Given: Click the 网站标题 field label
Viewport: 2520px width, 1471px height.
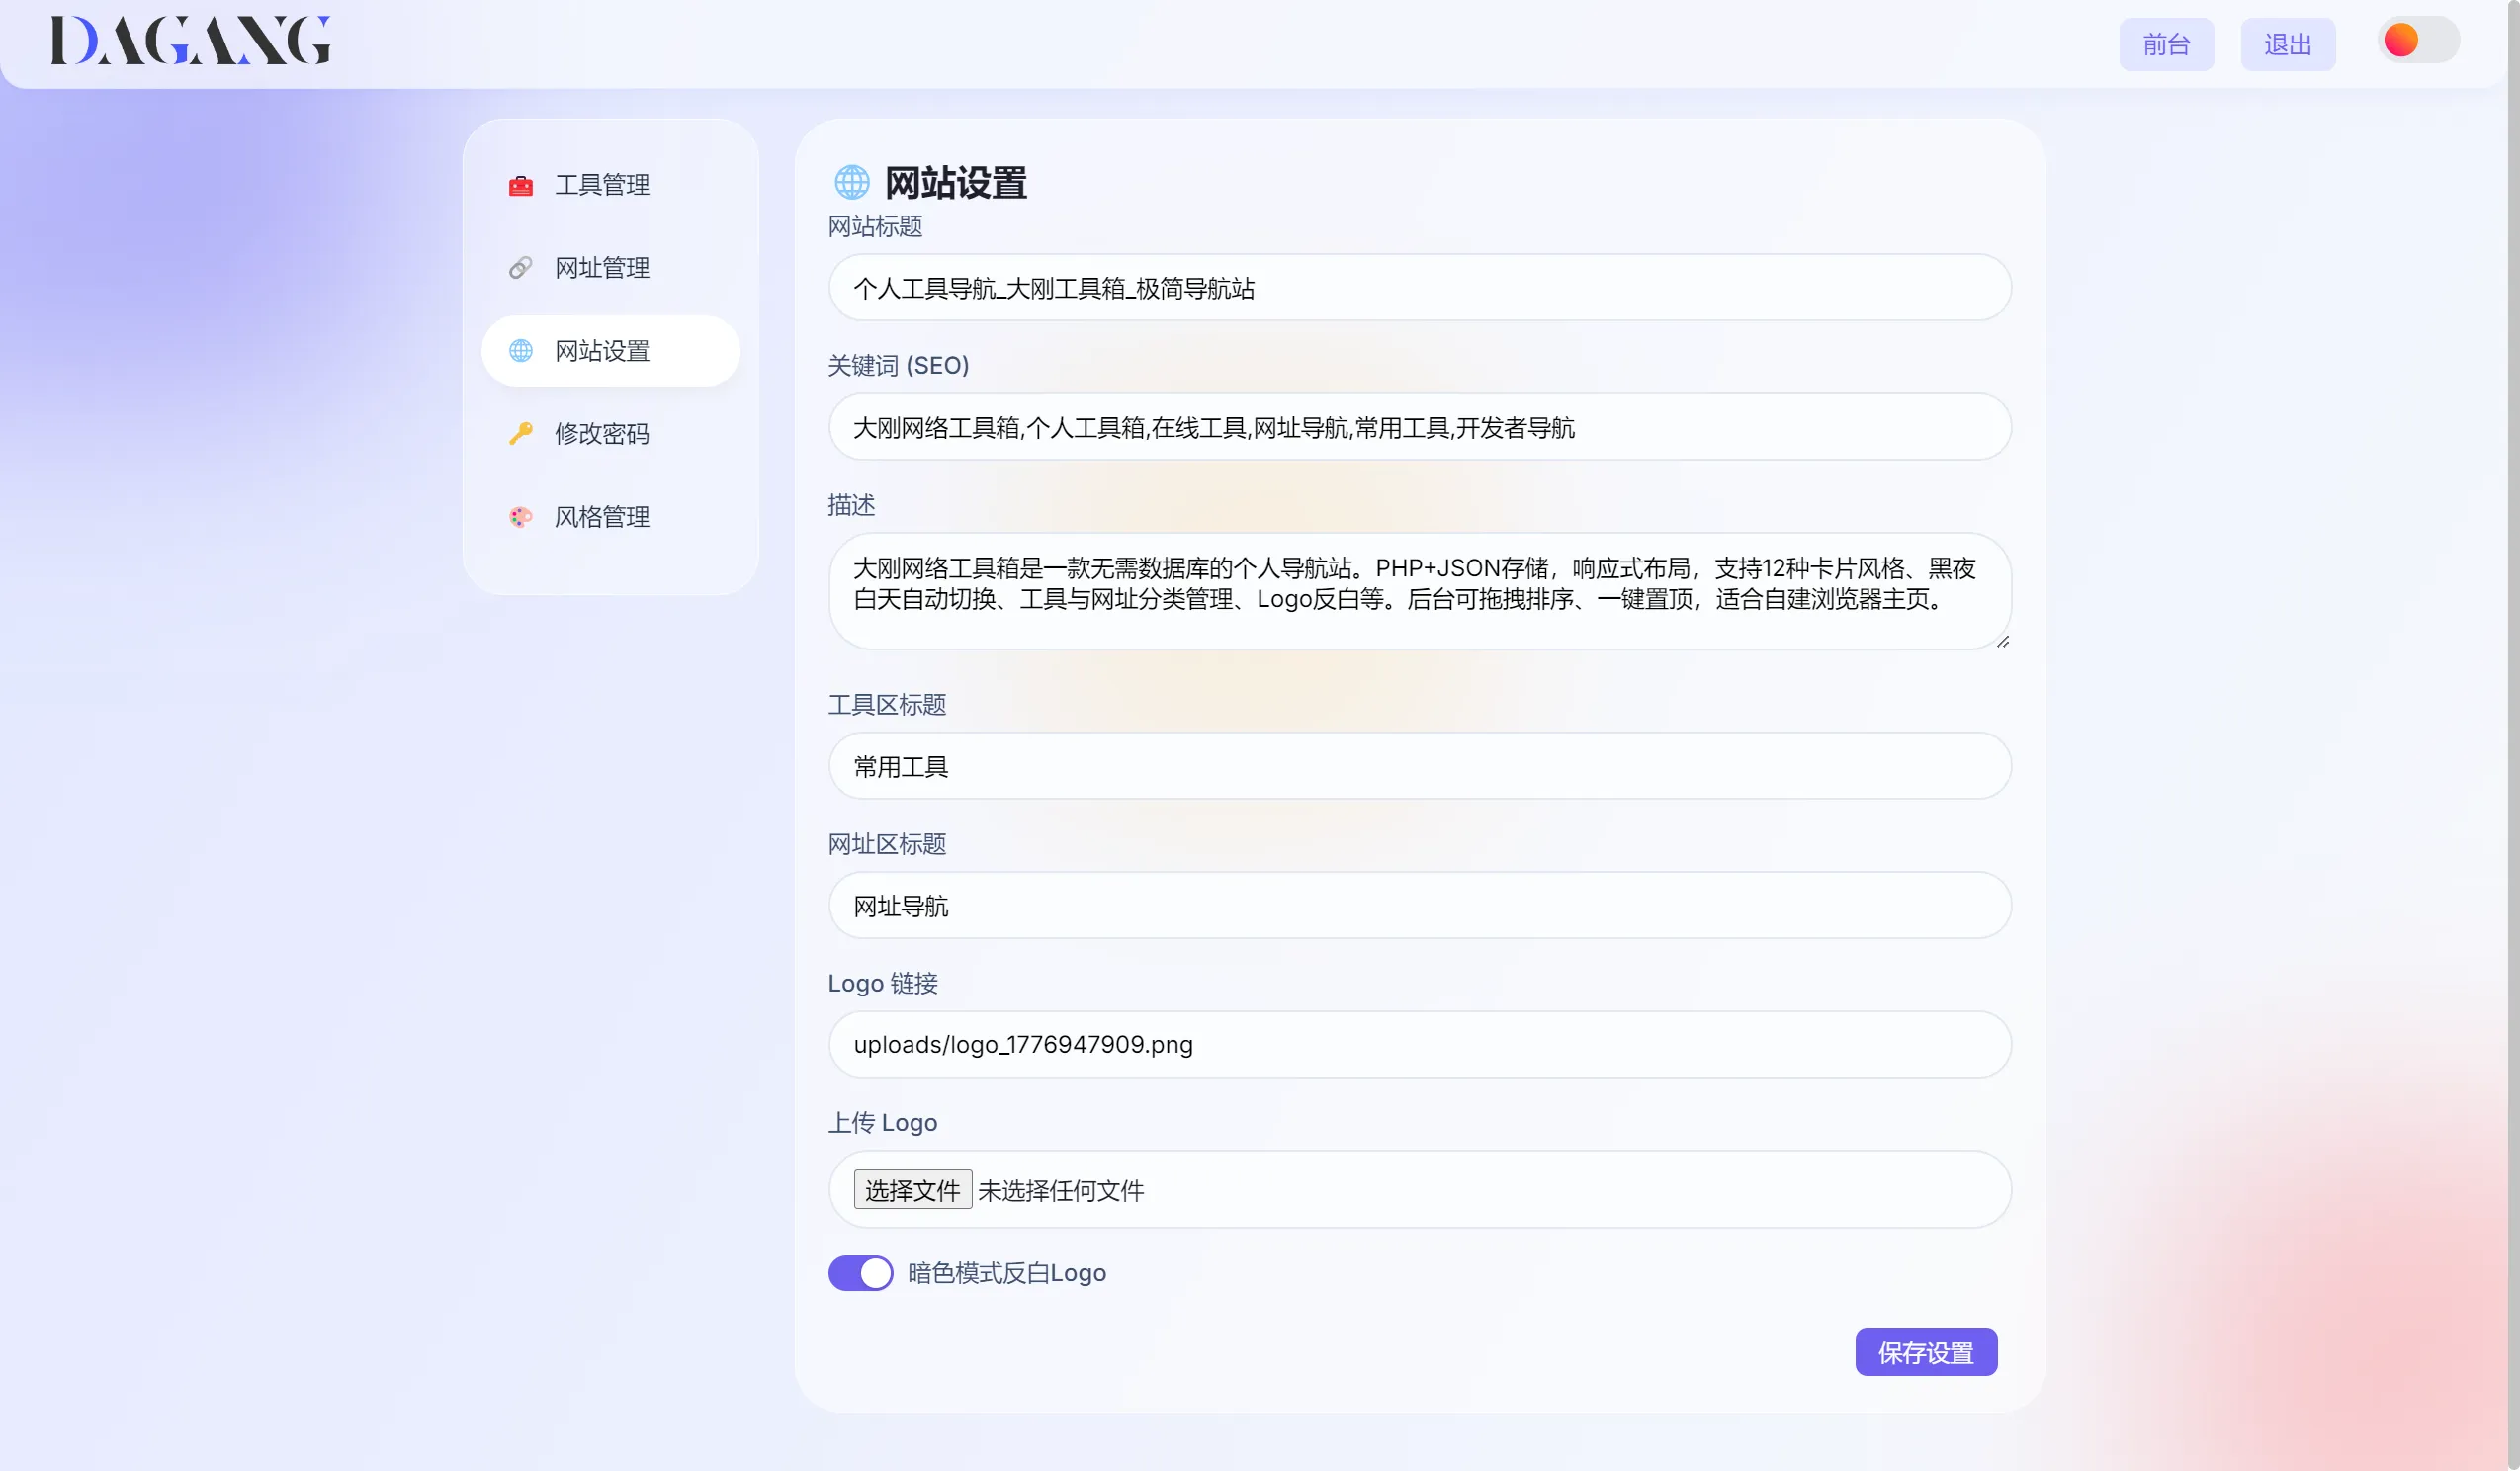Looking at the screenshot, I should (875, 226).
